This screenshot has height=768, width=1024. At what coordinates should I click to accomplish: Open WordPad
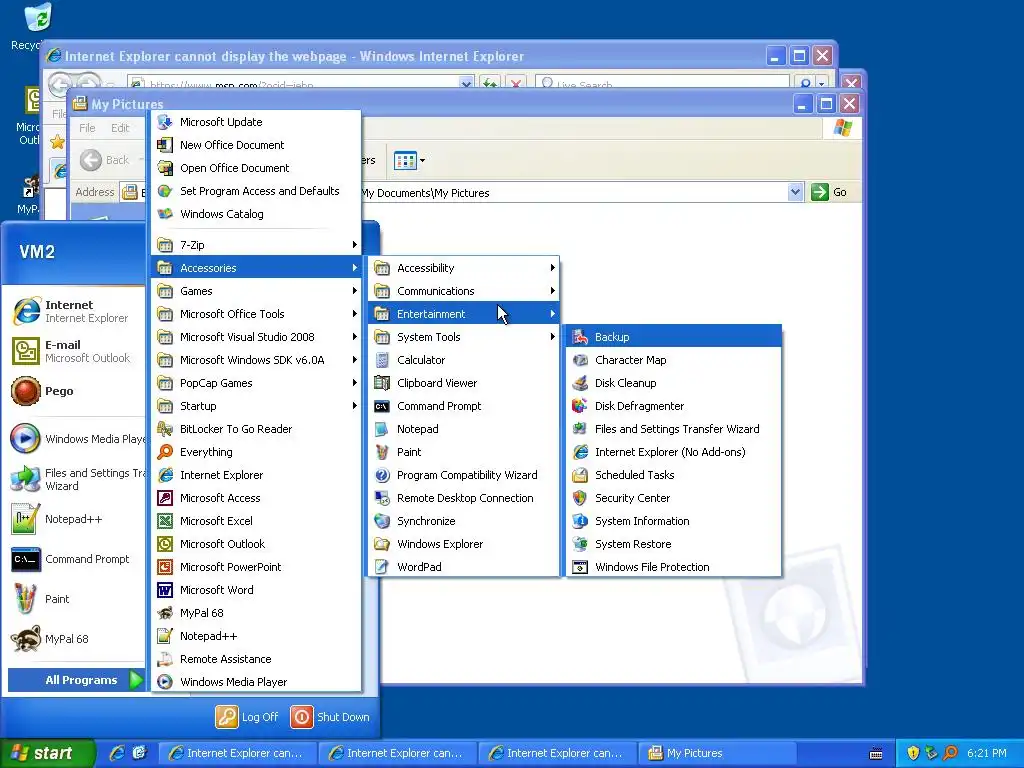pyautogui.click(x=464, y=567)
